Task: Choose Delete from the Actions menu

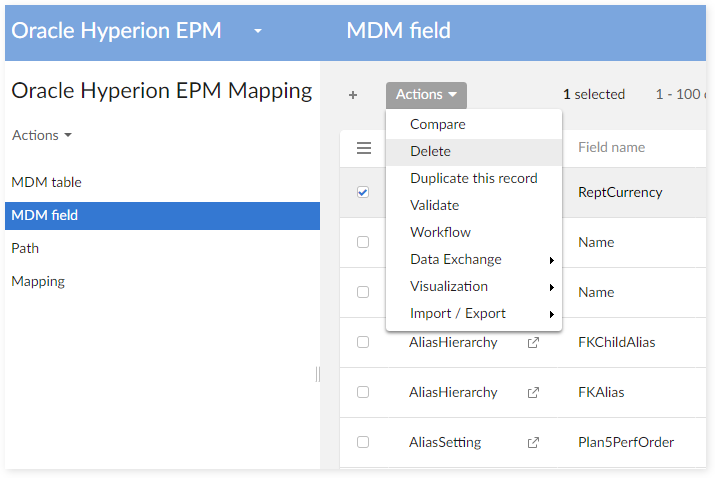Action: click(x=431, y=151)
